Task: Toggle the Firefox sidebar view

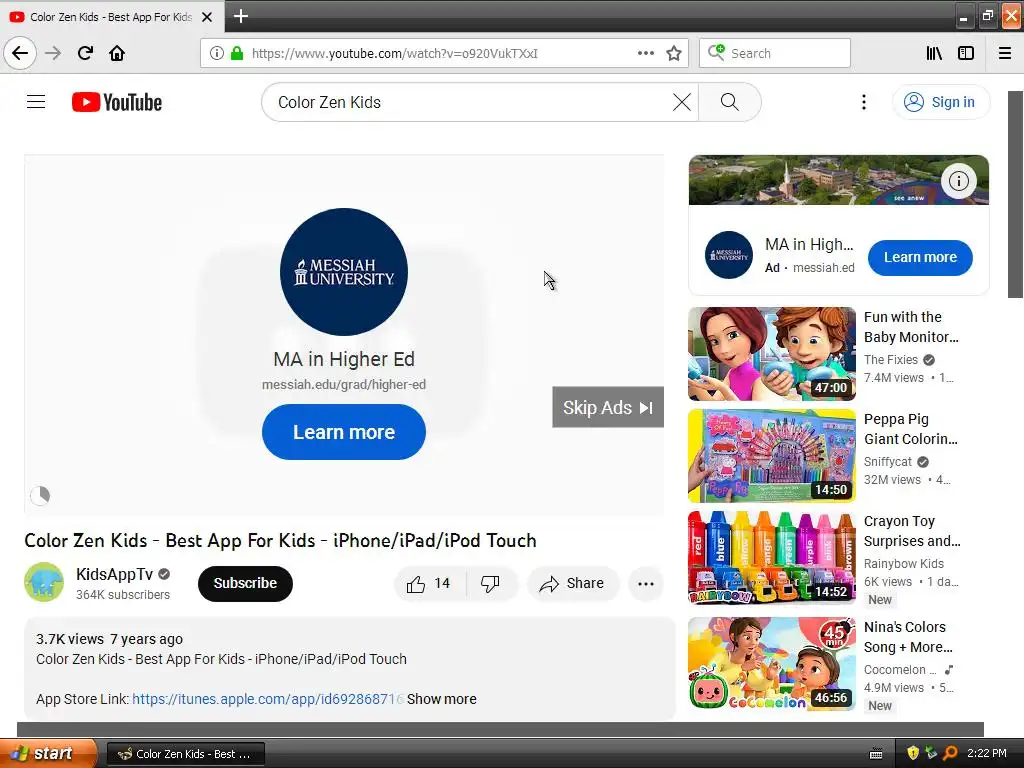Action: tap(966, 53)
